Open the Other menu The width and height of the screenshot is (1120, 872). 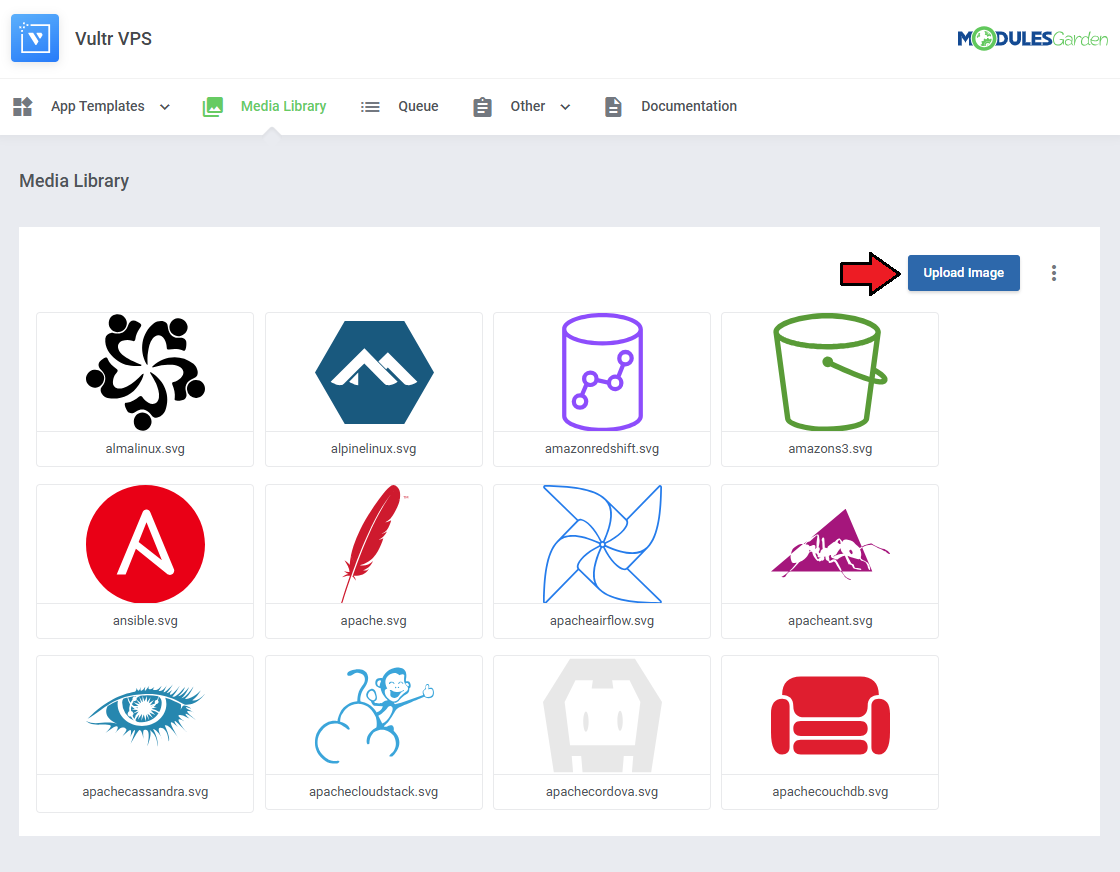click(528, 106)
